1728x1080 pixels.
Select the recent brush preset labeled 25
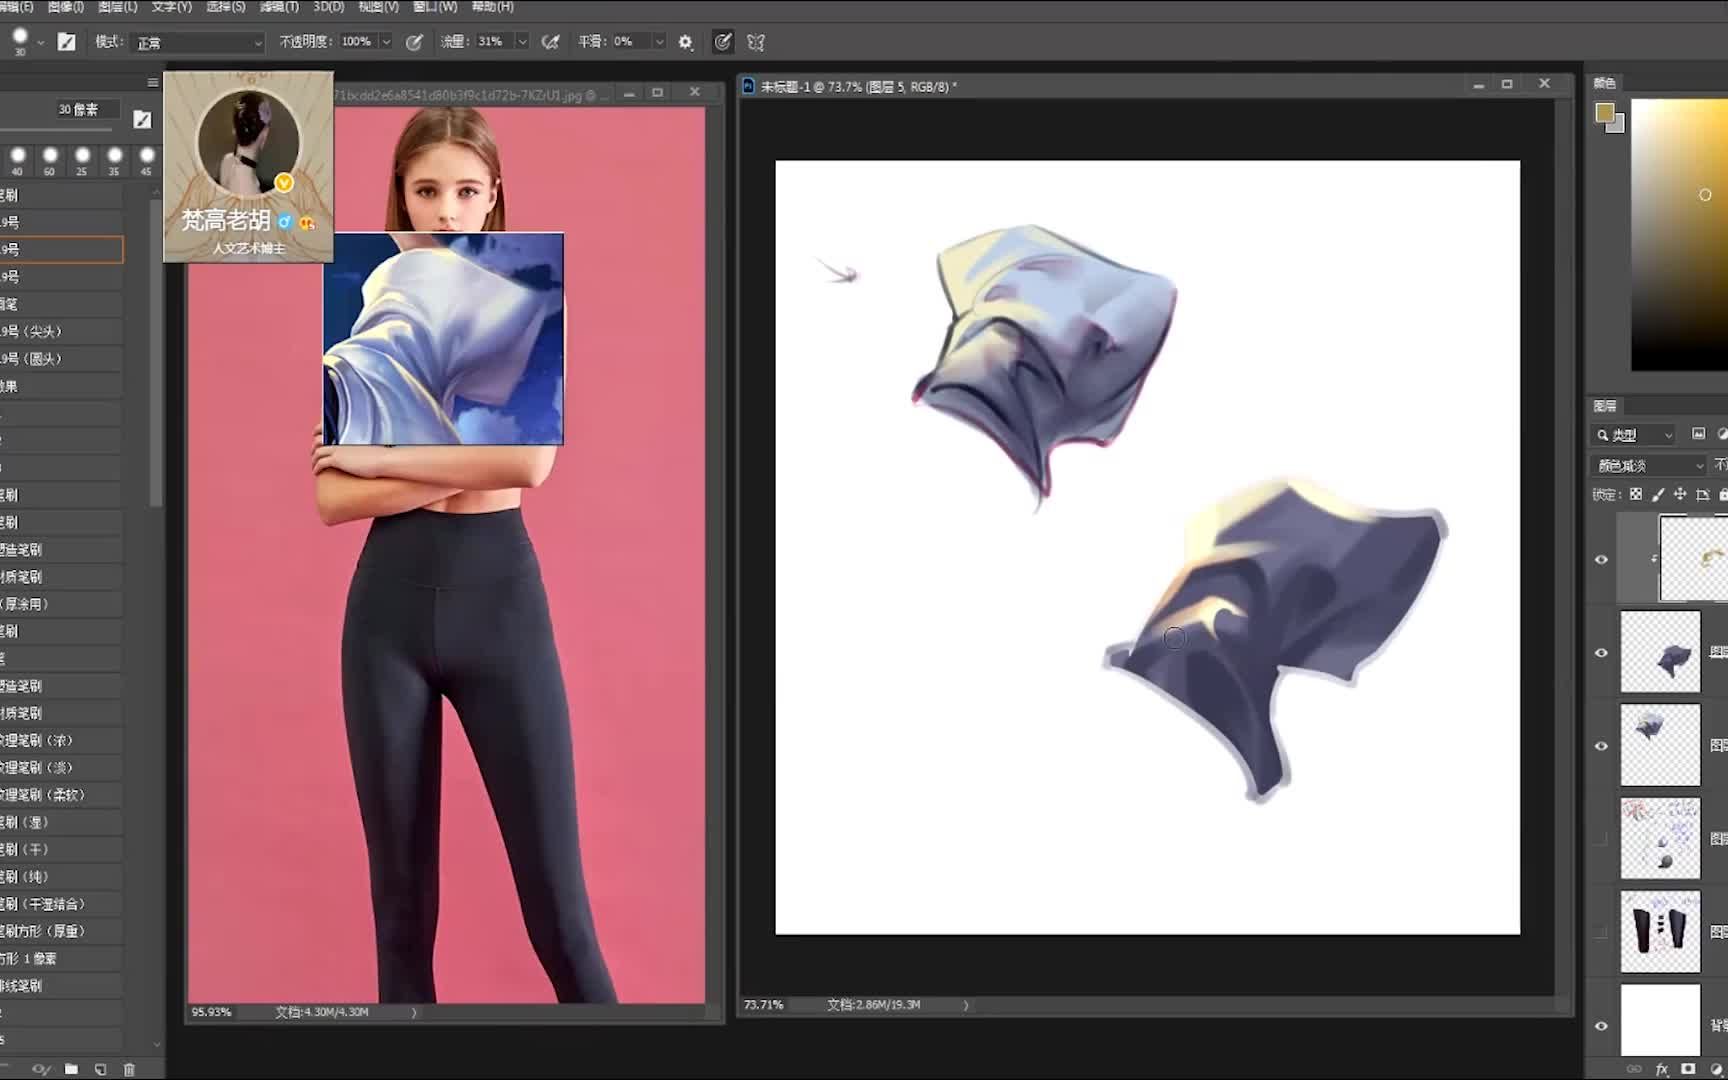click(82, 159)
